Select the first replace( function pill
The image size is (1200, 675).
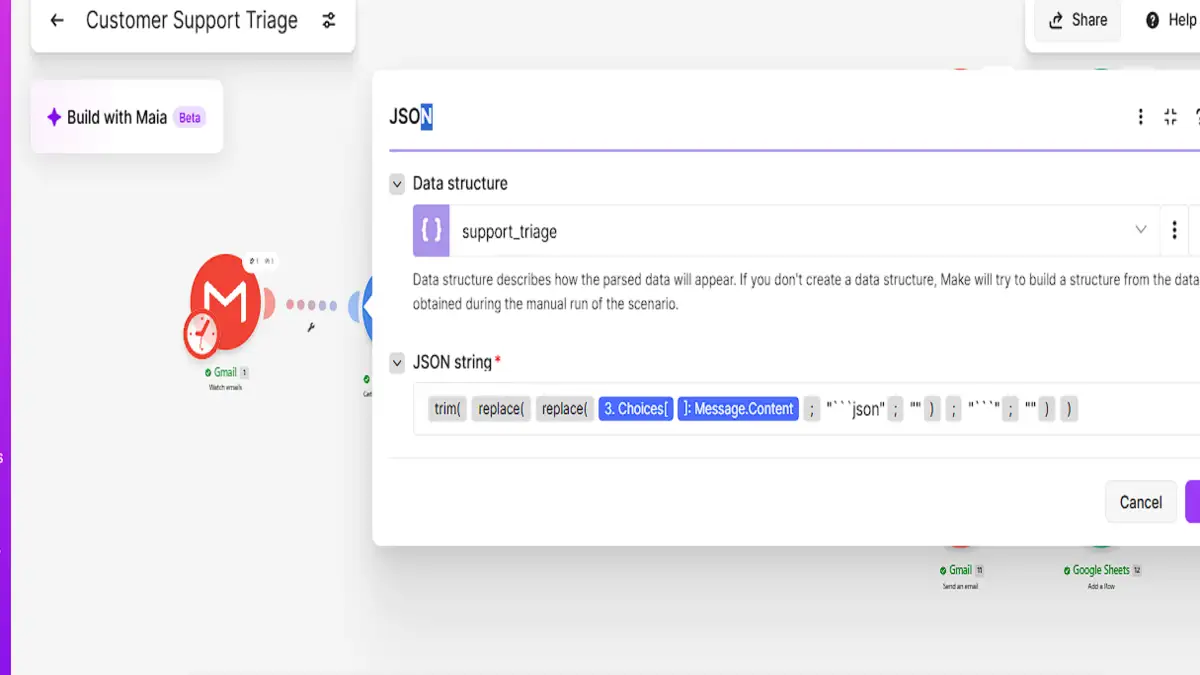point(501,409)
